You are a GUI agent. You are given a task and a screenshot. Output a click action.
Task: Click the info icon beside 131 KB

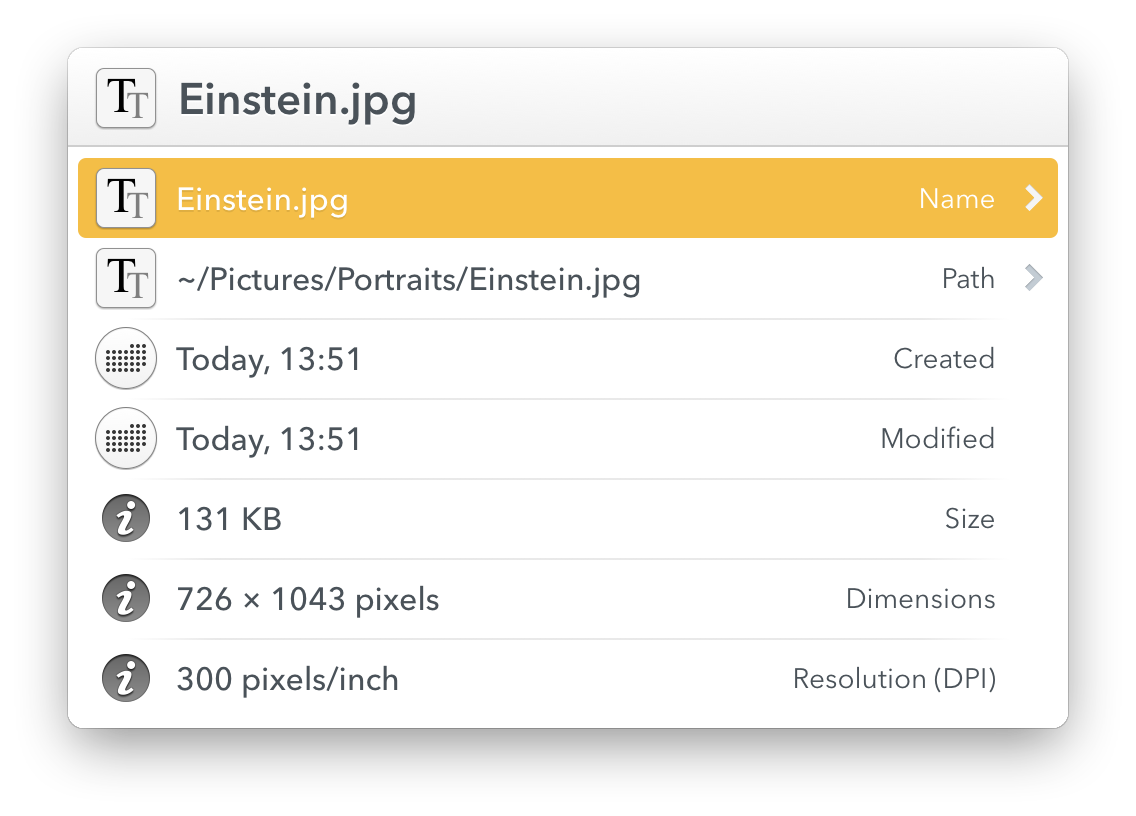pyautogui.click(x=126, y=518)
